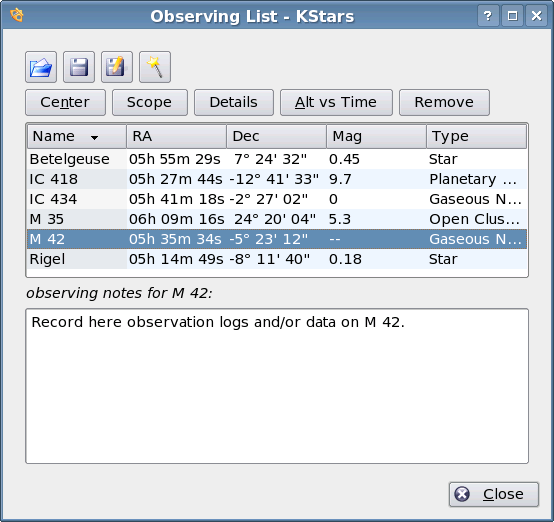This screenshot has height=522, width=554.
Task: Click the KStars icon in title bar
Action: point(17,15)
